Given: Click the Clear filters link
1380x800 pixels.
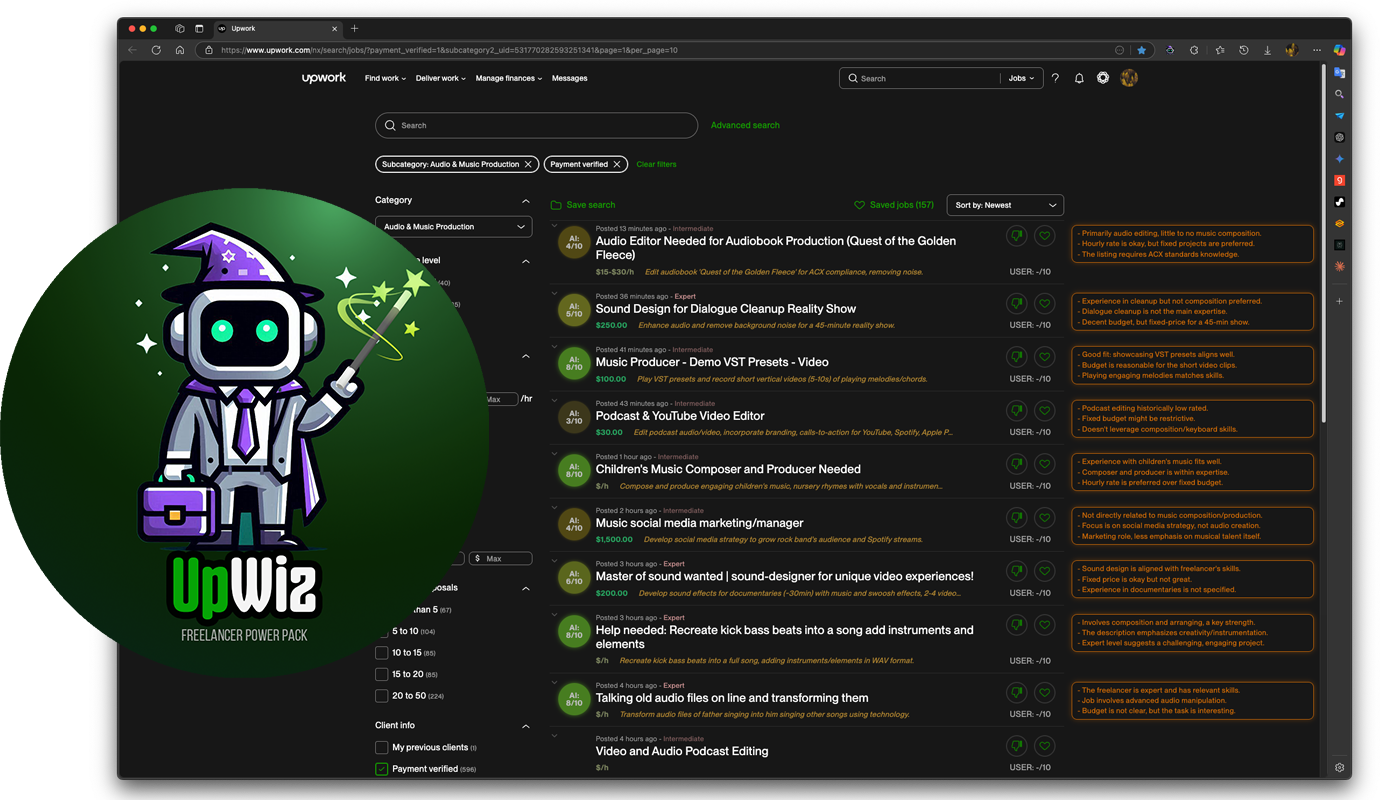Looking at the screenshot, I should pyautogui.click(x=656, y=164).
